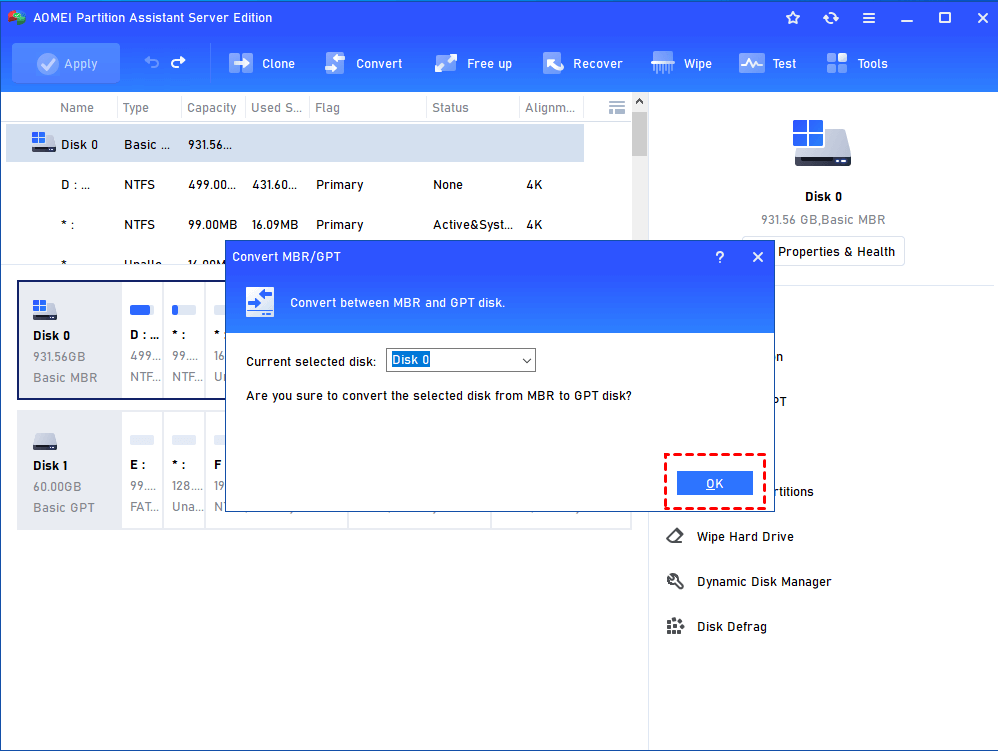The image size is (998, 751).
Task: Sort by Flag column header
Action: pos(327,108)
